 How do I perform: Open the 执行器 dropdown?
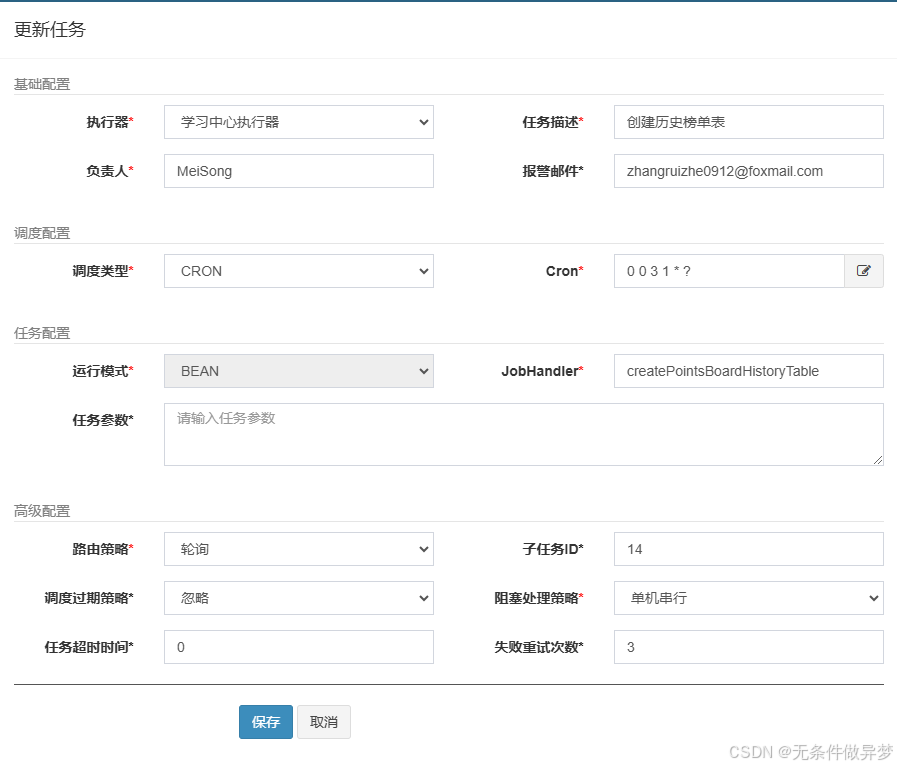pyautogui.click(x=299, y=122)
